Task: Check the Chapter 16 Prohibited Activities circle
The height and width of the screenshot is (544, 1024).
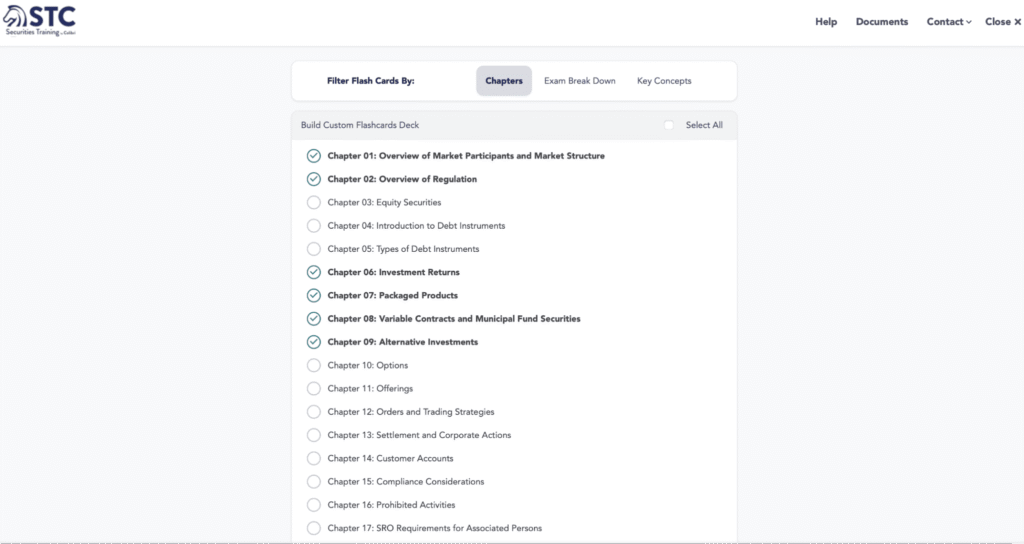Action: click(313, 505)
